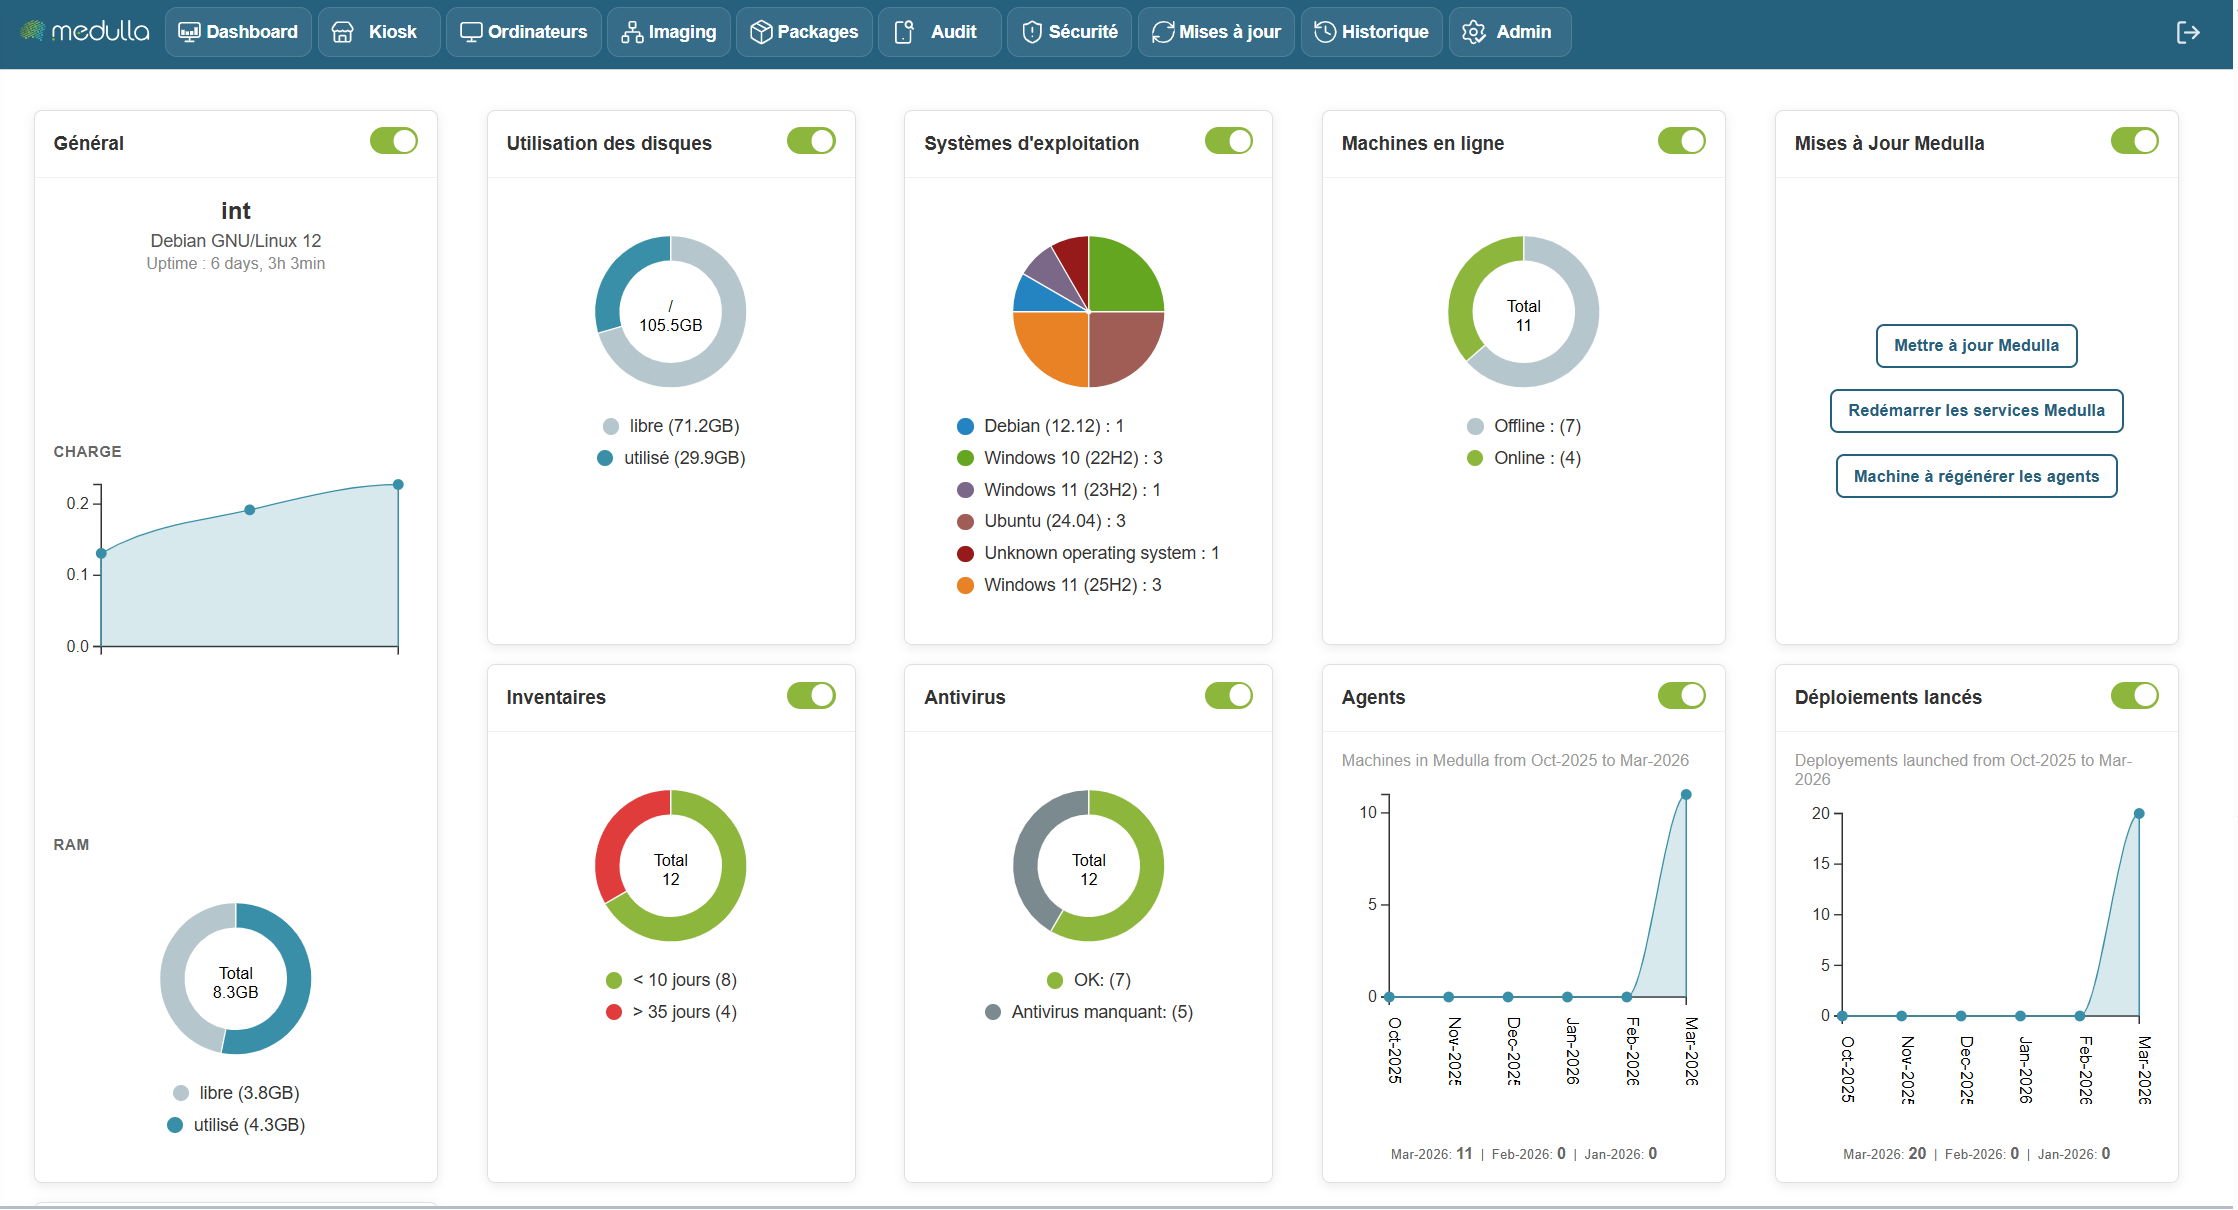Click the Historique clock icon
Image resolution: width=2238 pixels, height=1210 pixels.
(1325, 33)
